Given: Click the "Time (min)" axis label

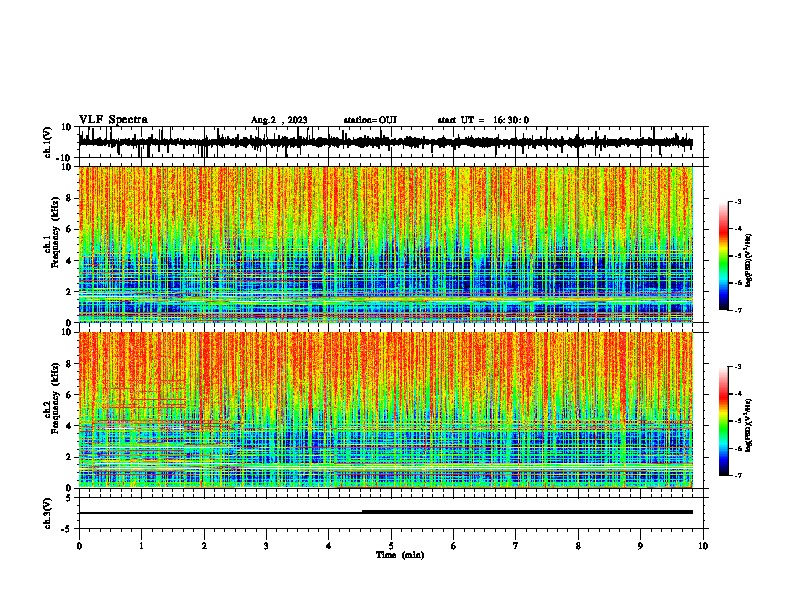Looking at the screenshot, I should (400, 555).
